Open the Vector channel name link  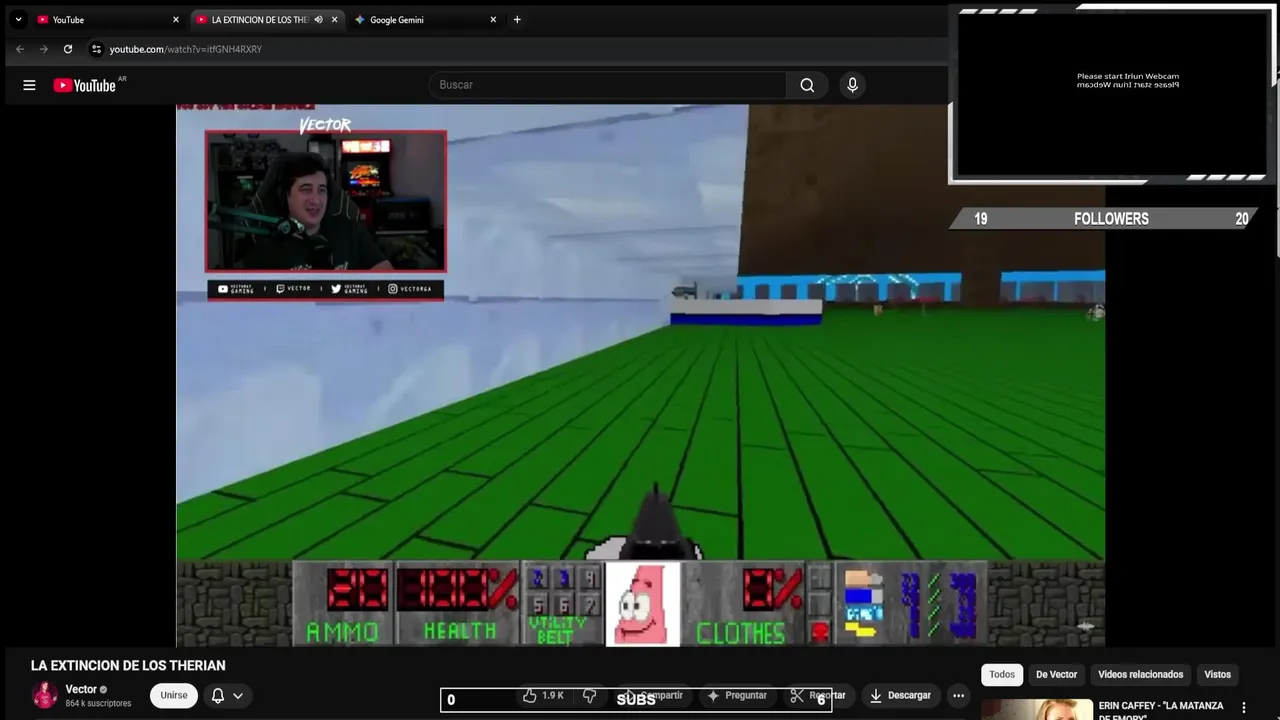point(81,689)
